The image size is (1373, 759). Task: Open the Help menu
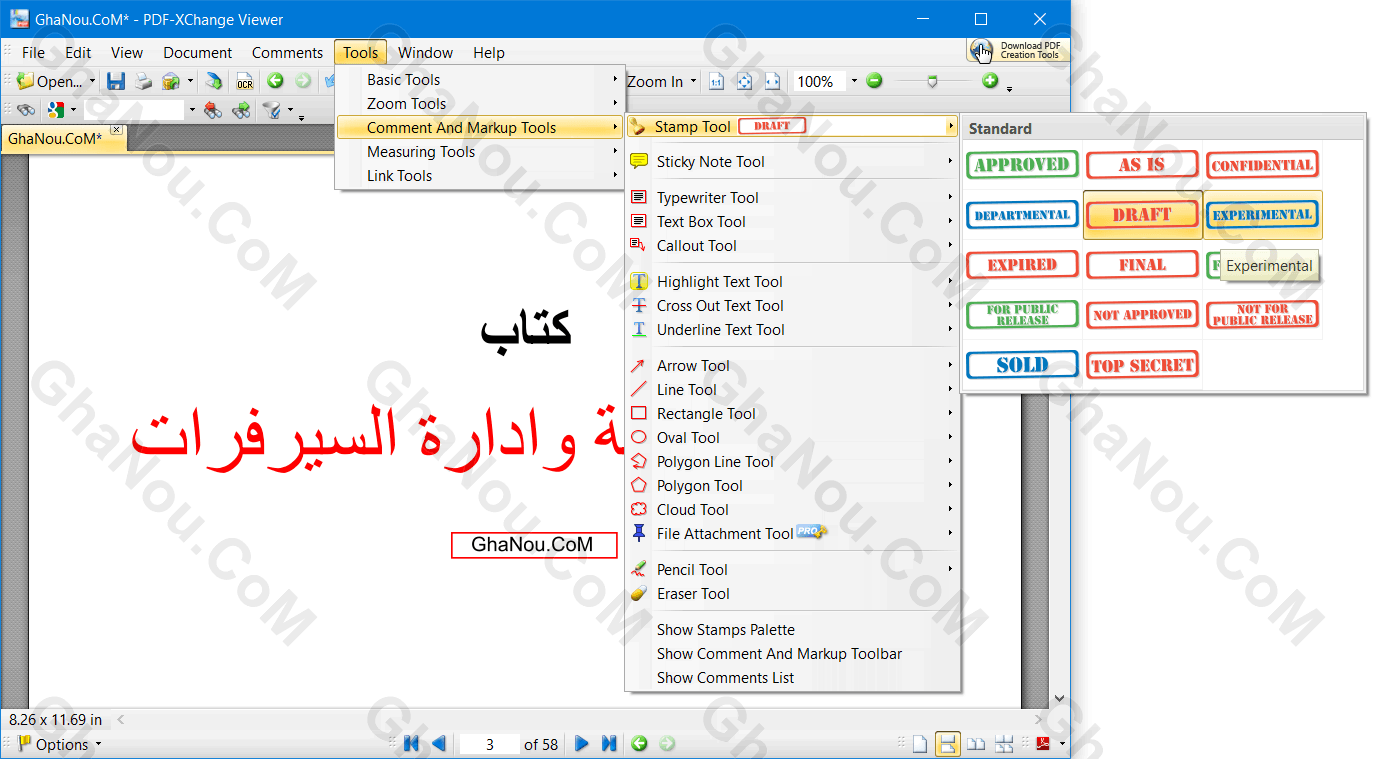coord(489,53)
